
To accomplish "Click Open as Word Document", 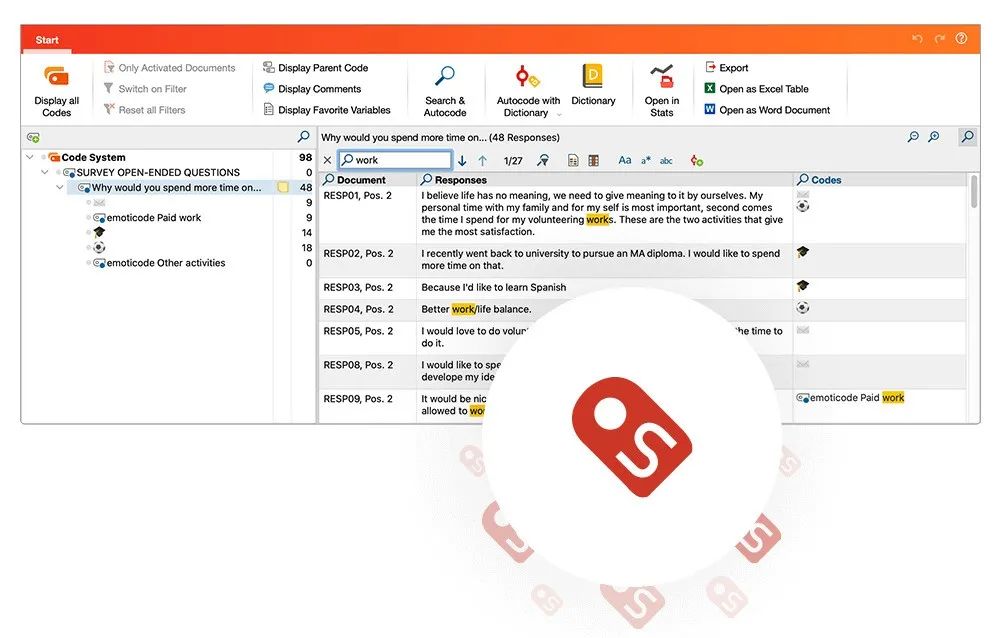I will [767, 110].
